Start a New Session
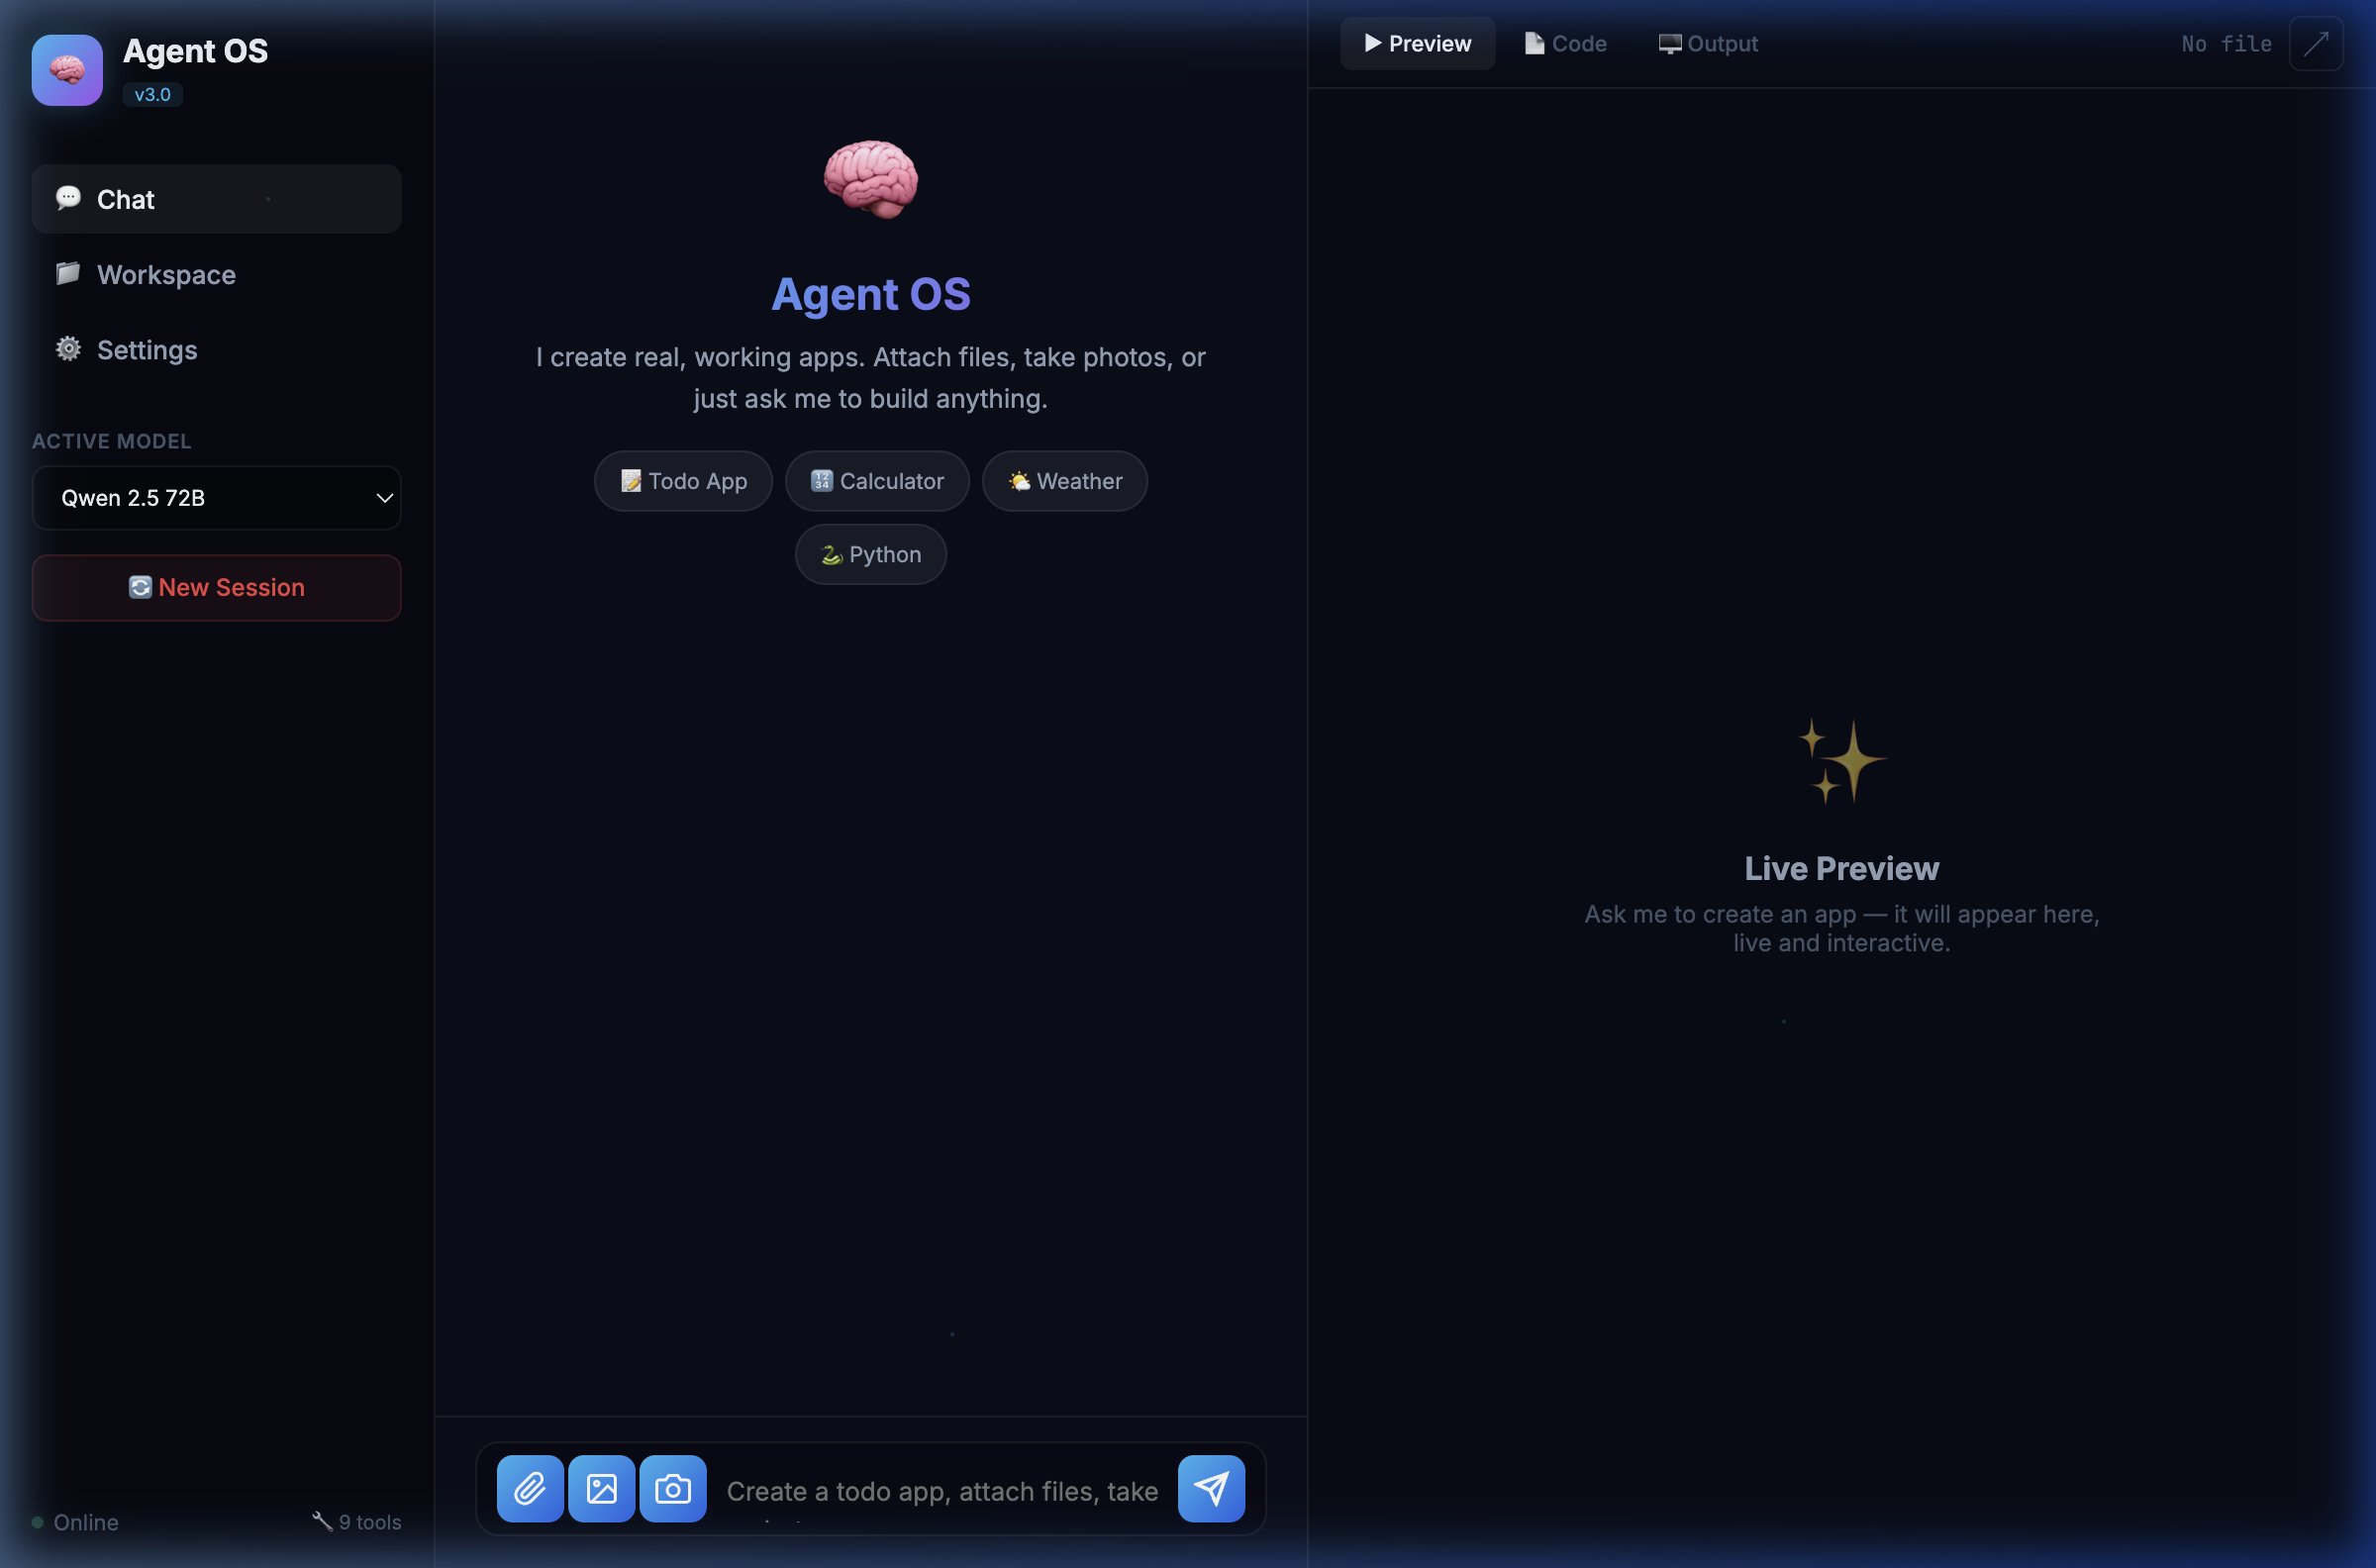 coord(217,587)
